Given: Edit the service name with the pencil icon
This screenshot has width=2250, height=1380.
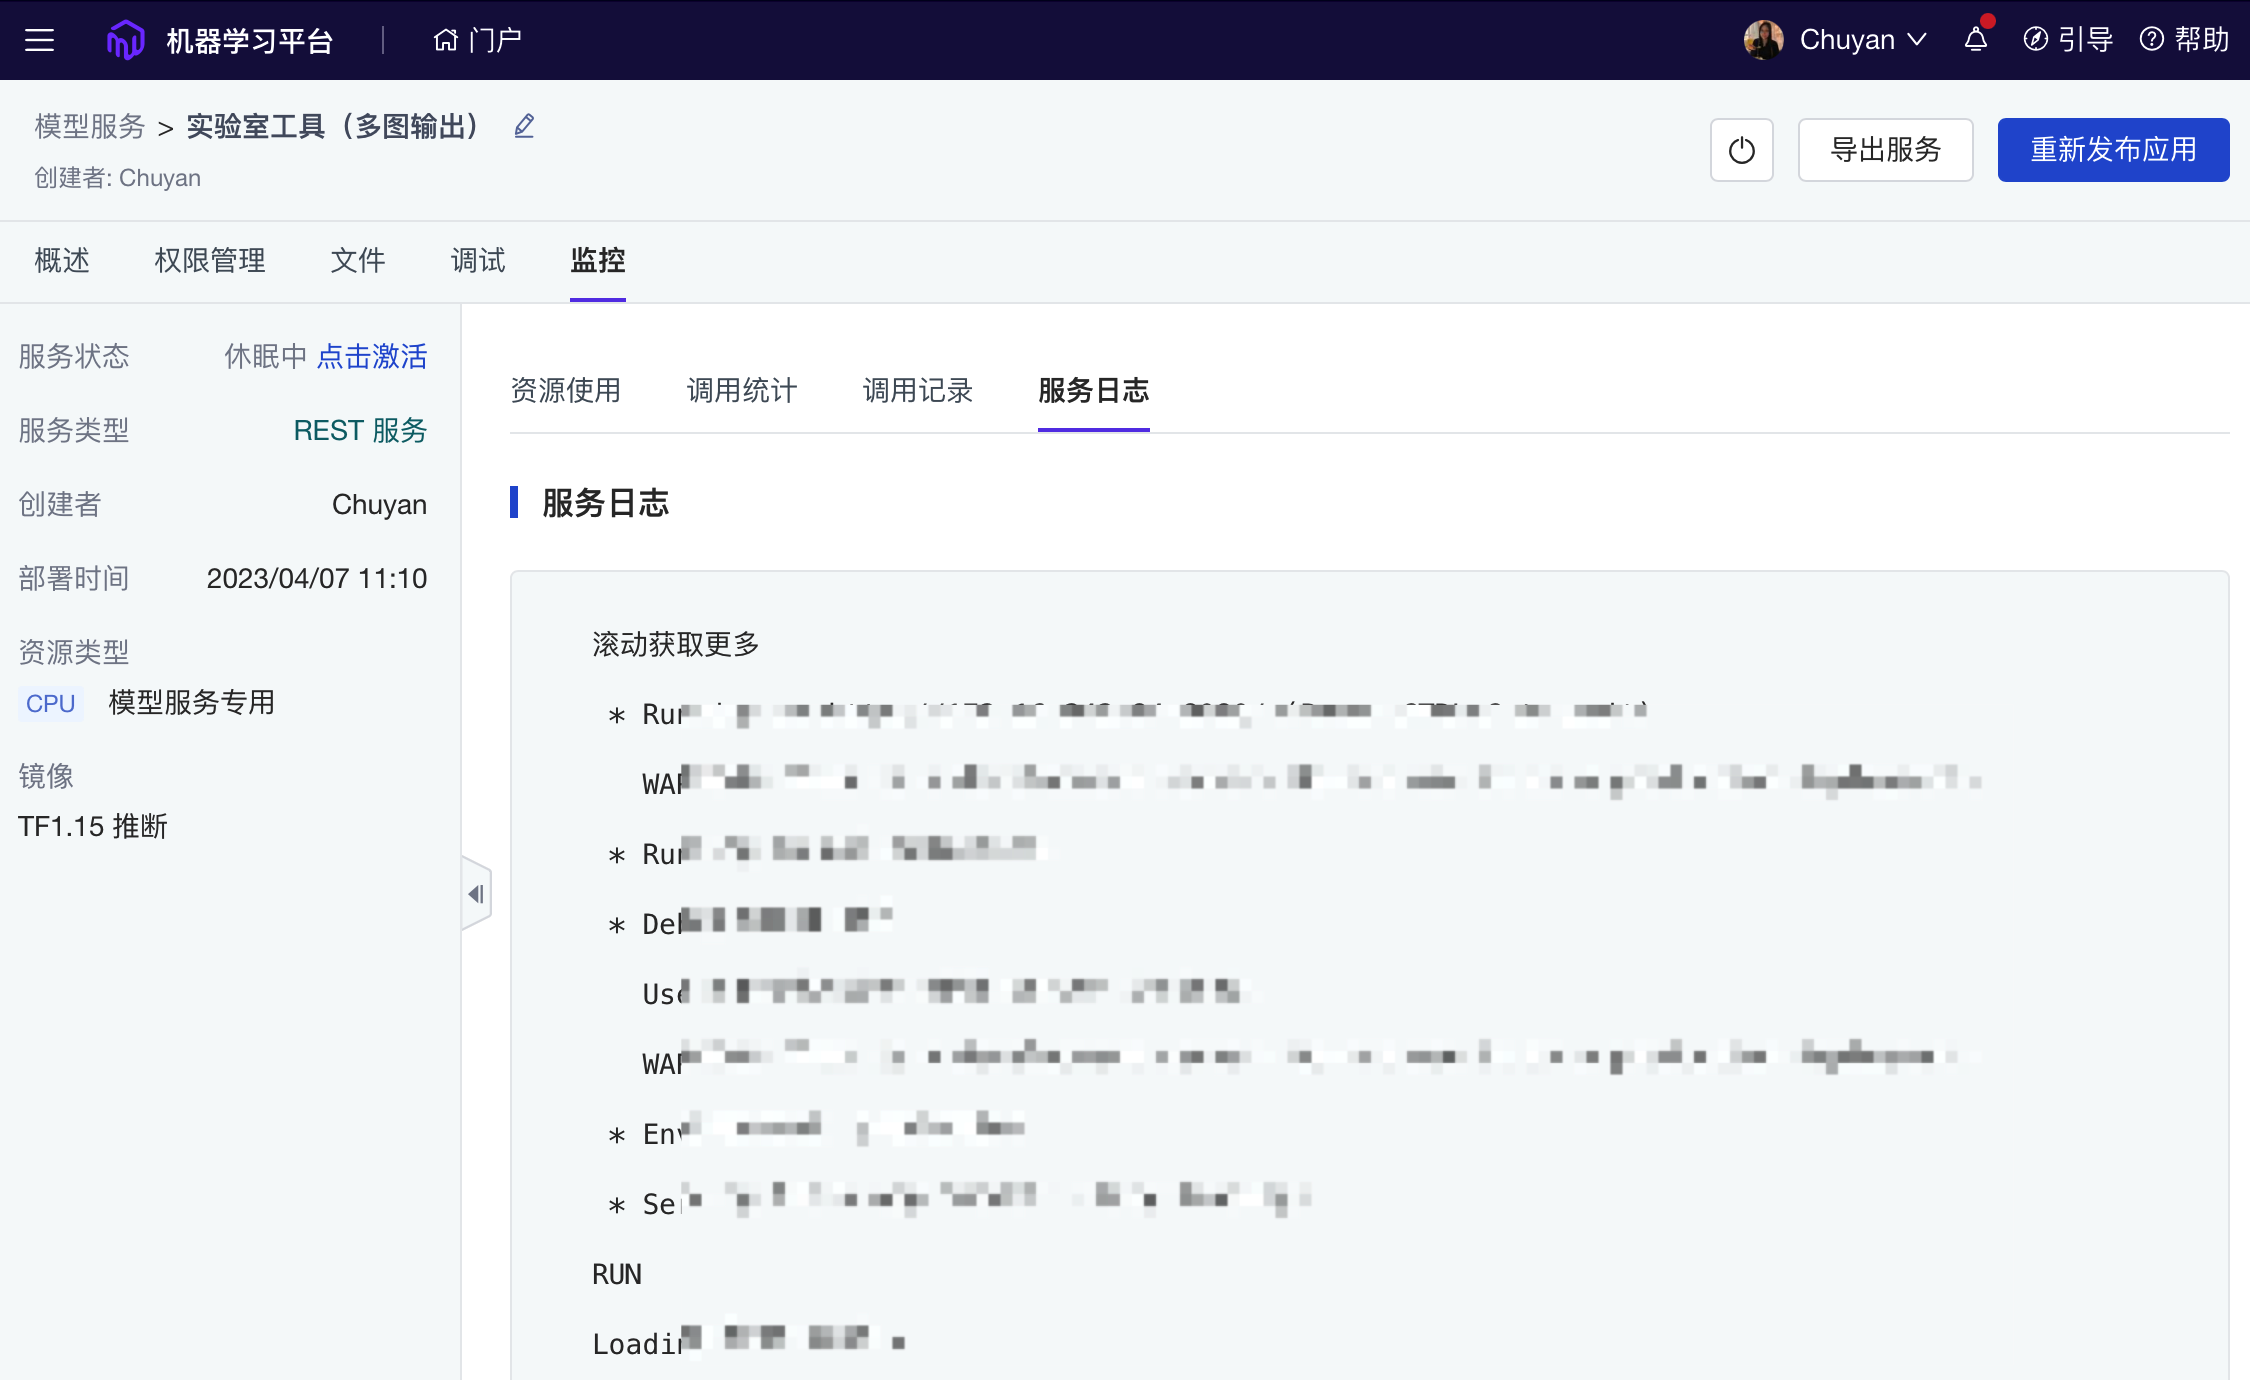Looking at the screenshot, I should coord(524,126).
